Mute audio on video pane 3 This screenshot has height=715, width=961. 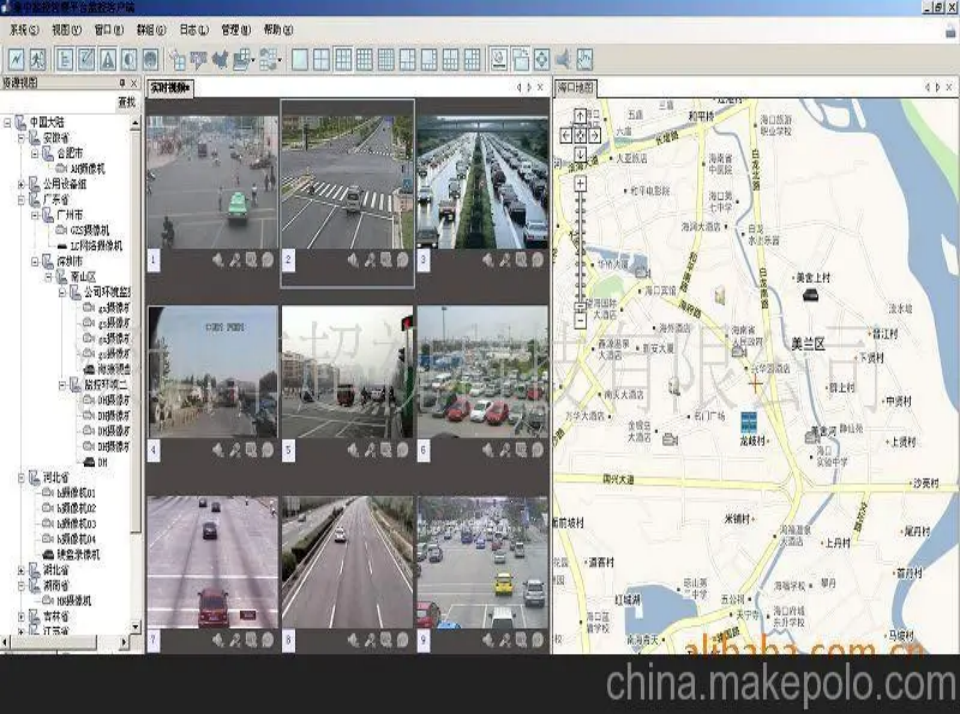click(487, 260)
